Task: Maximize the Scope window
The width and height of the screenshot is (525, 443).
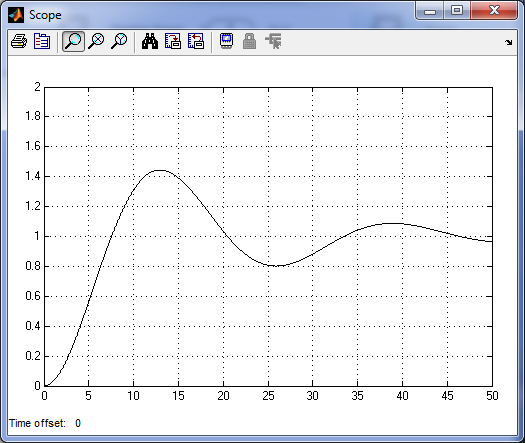Action: pos(457,11)
